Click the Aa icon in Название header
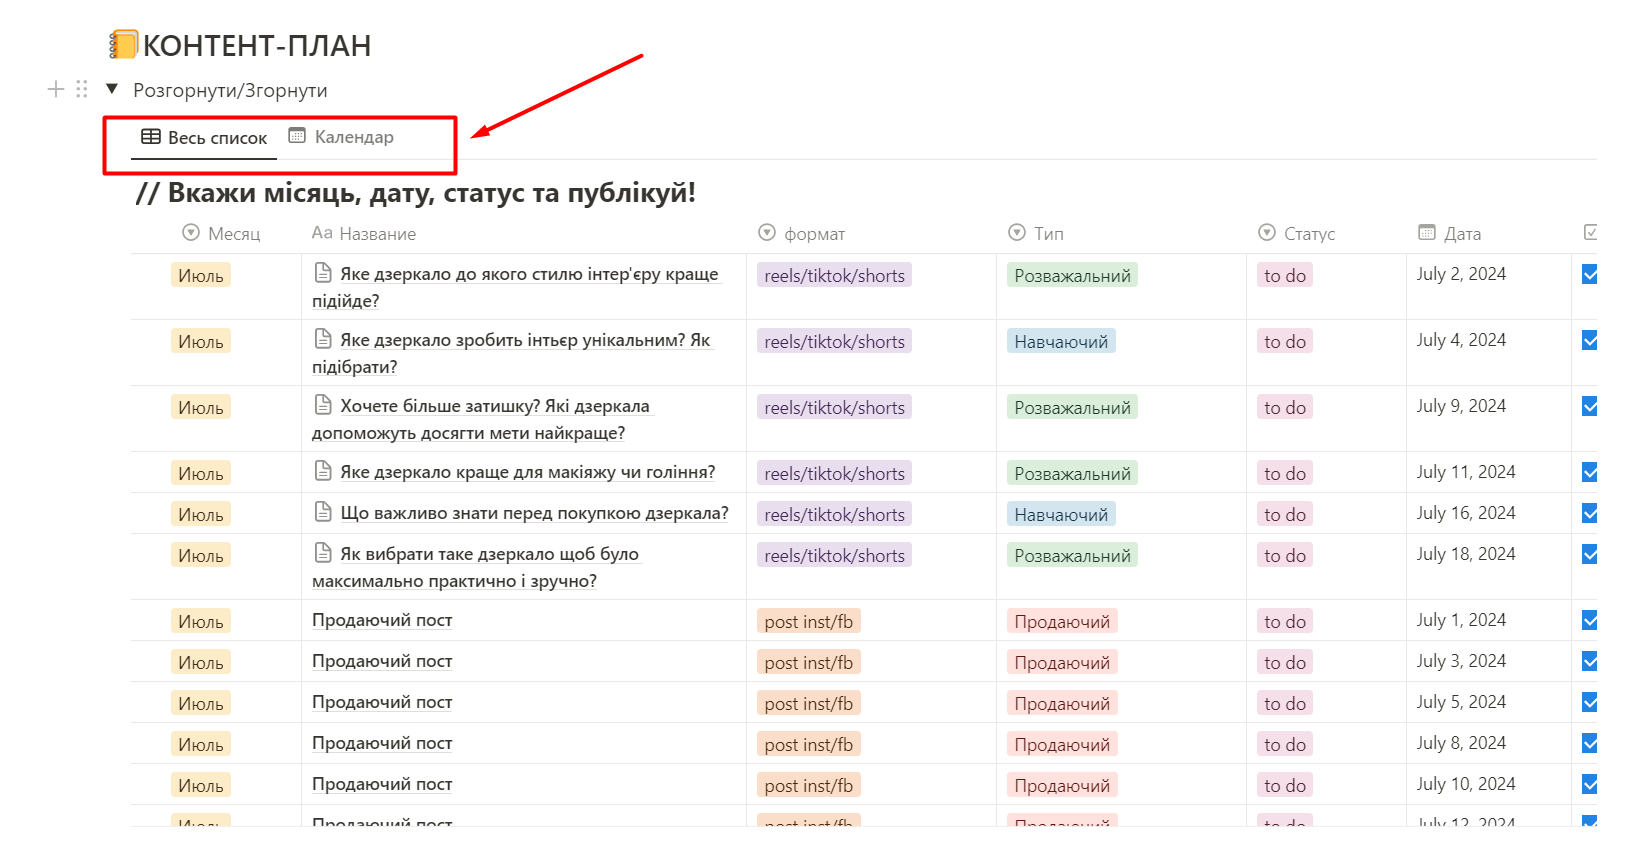 coord(322,233)
